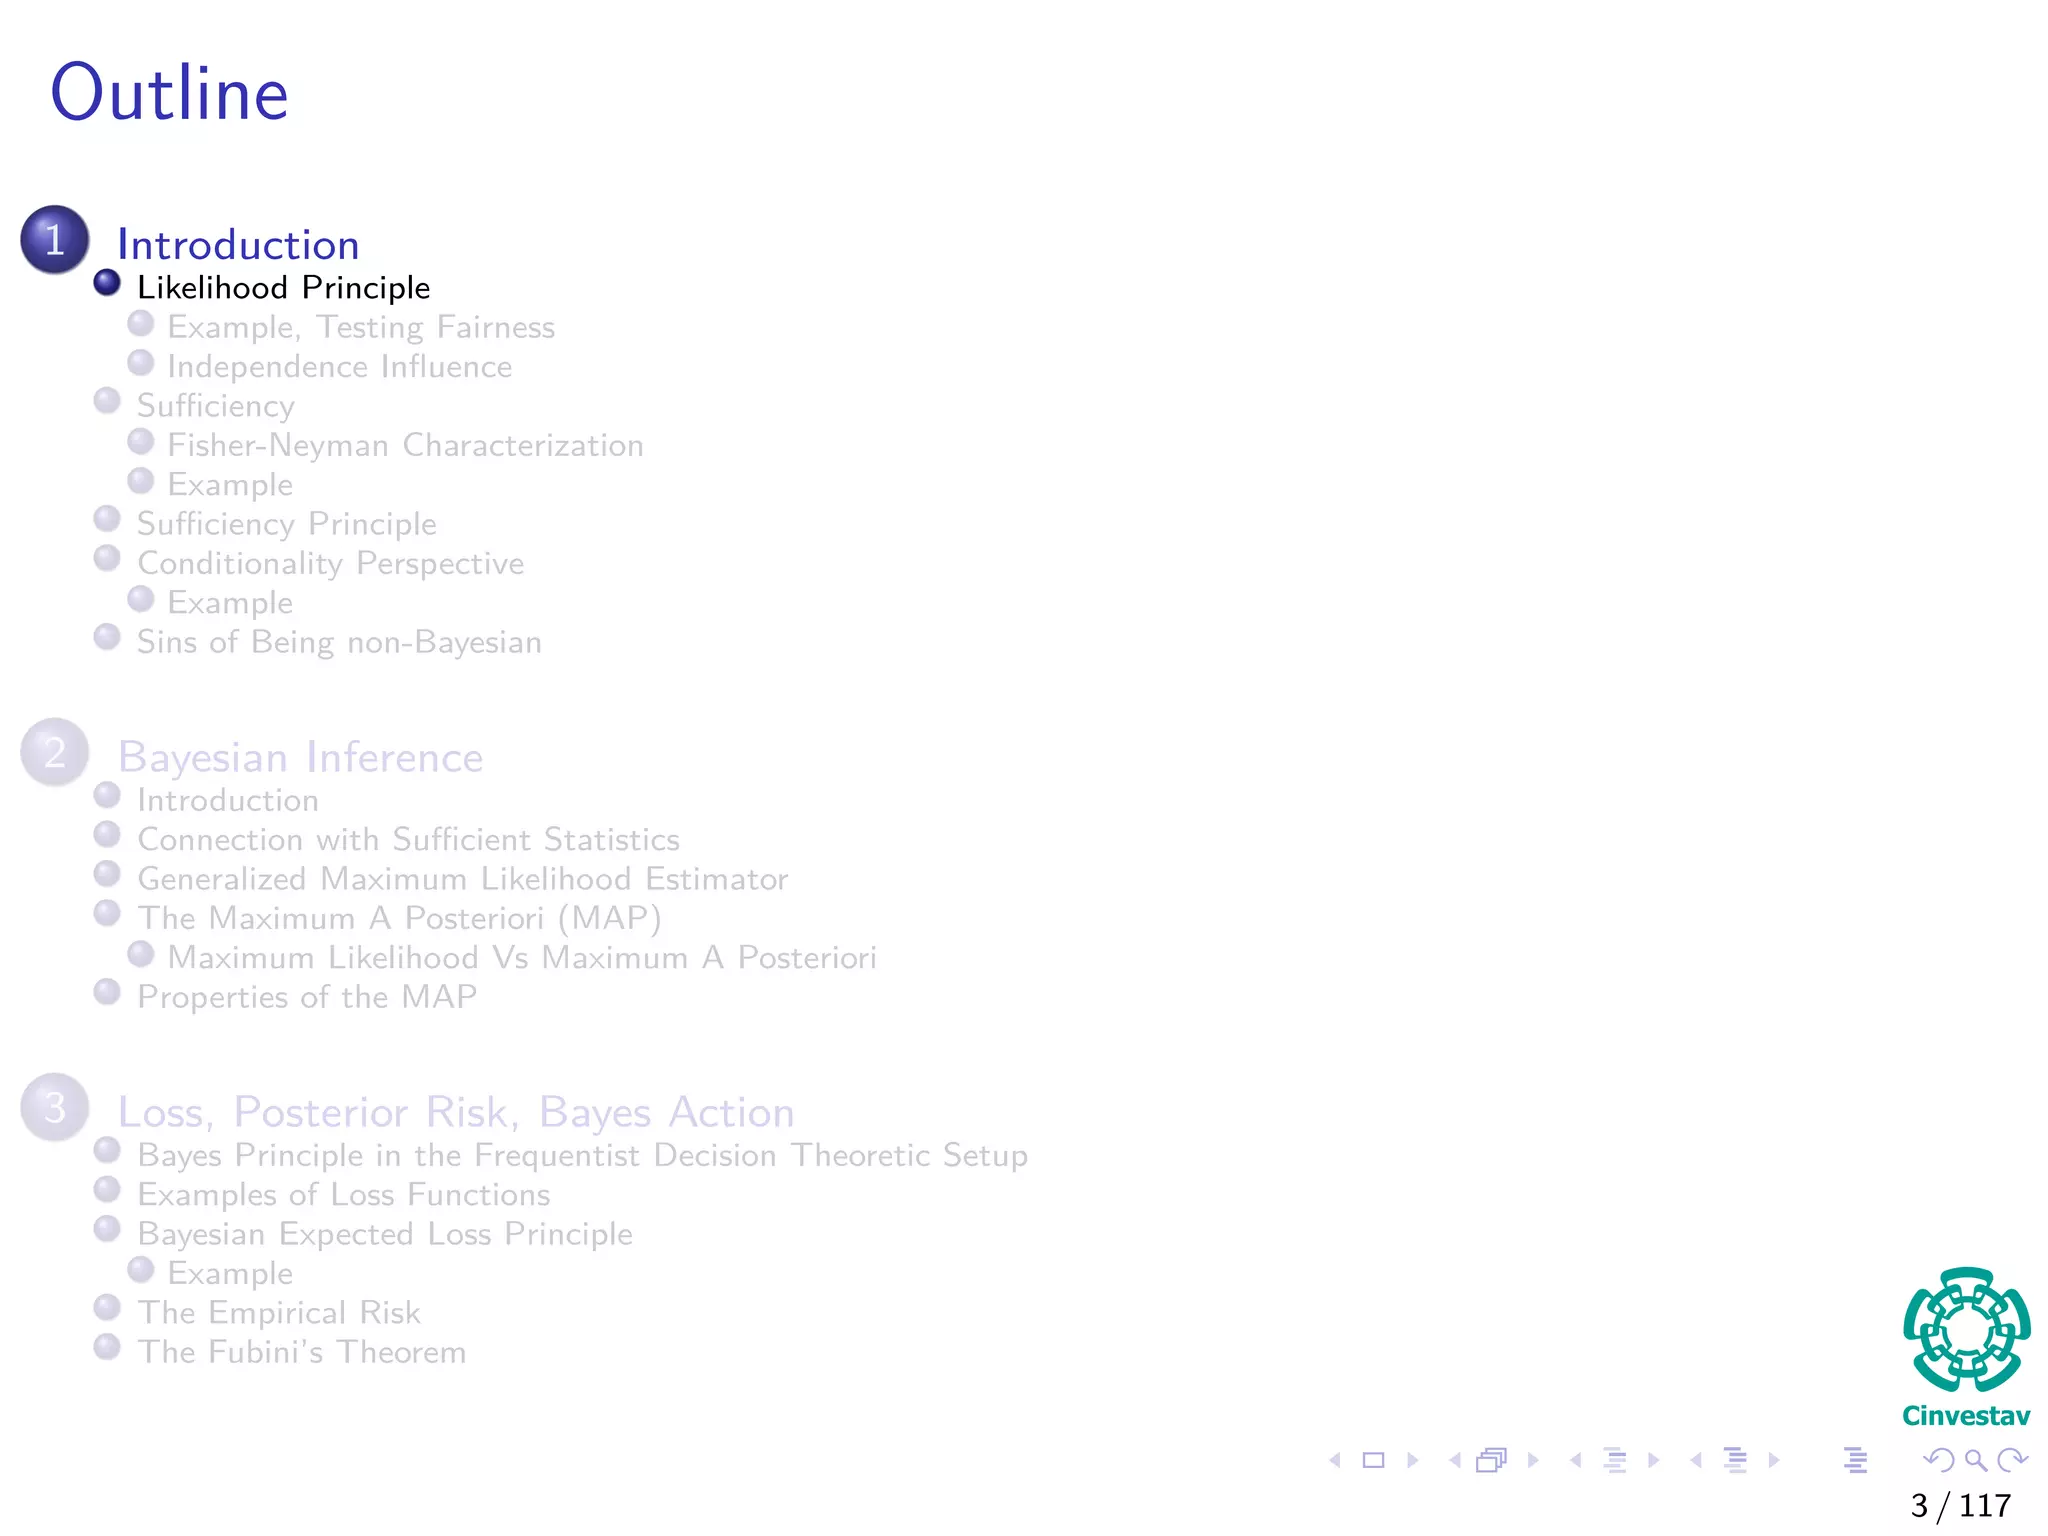Select the Introduction section title
Image resolution: width=2048 pixels, height=1536 pixels.
click(x=238, y=245)
